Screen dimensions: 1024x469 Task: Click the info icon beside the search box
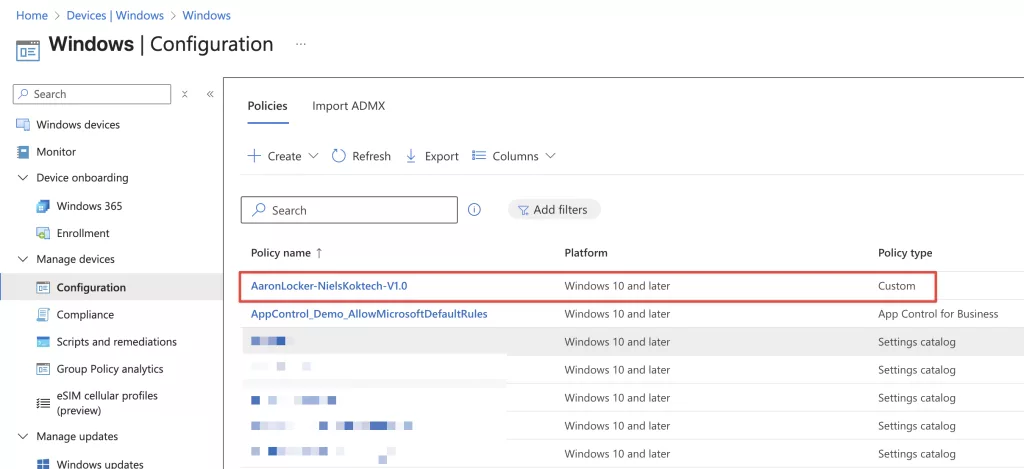[475, 210]
